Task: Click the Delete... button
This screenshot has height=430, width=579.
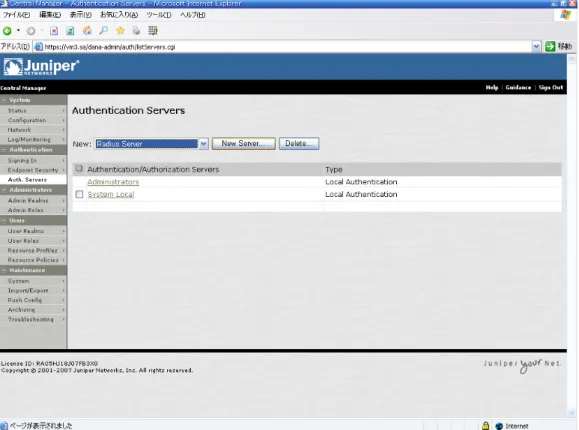Action: 299,143
